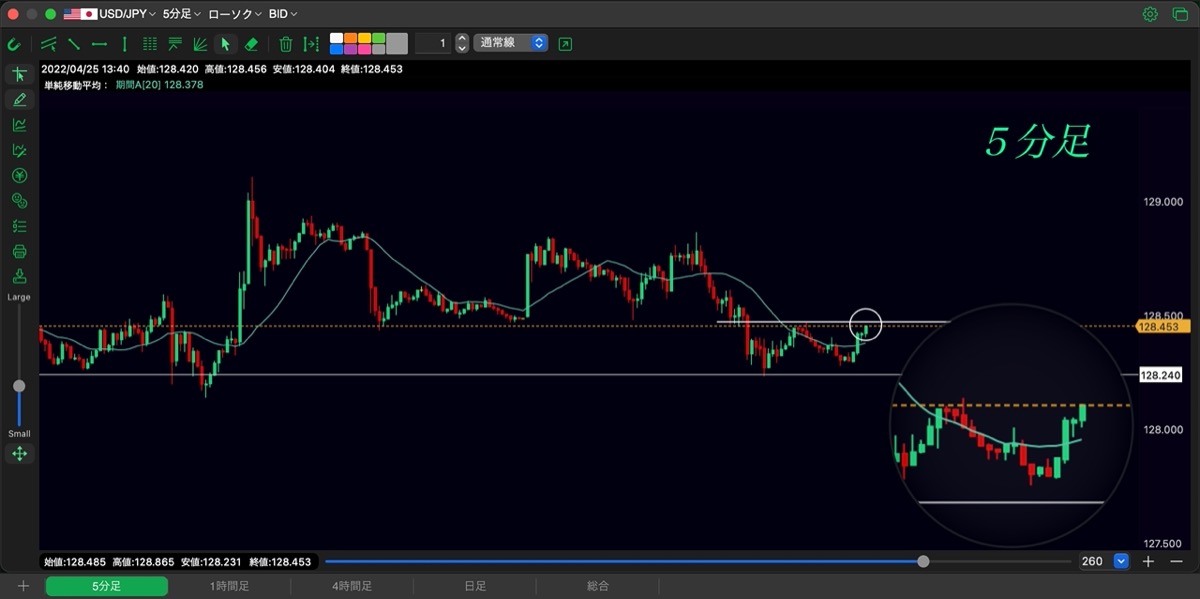Pick the blue color swatch
Screen dimensions: 1200x599
[x=337, y=49]
